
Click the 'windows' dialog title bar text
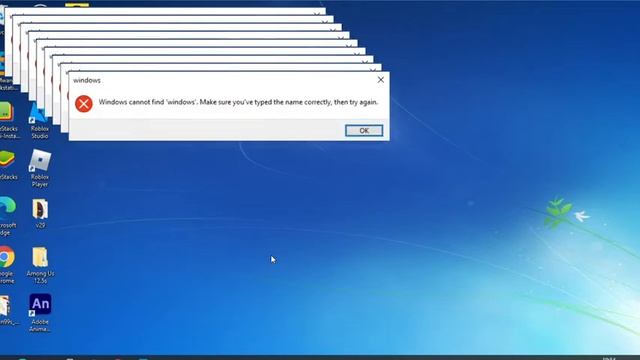87,80
